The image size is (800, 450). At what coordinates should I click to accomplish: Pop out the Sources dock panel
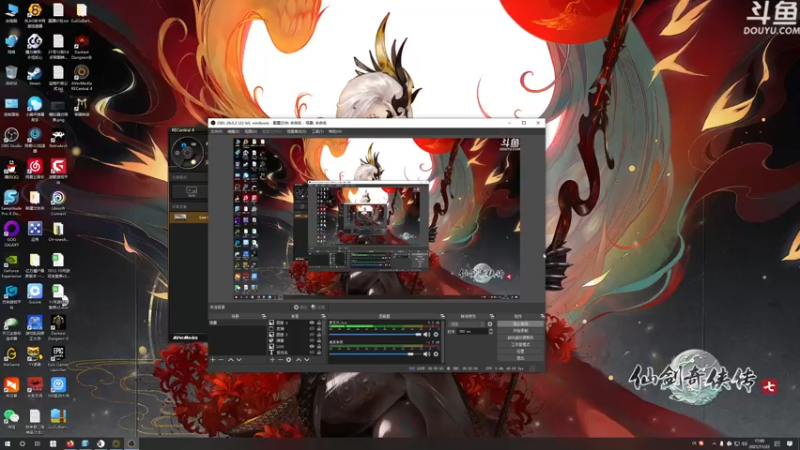point(323,316)
